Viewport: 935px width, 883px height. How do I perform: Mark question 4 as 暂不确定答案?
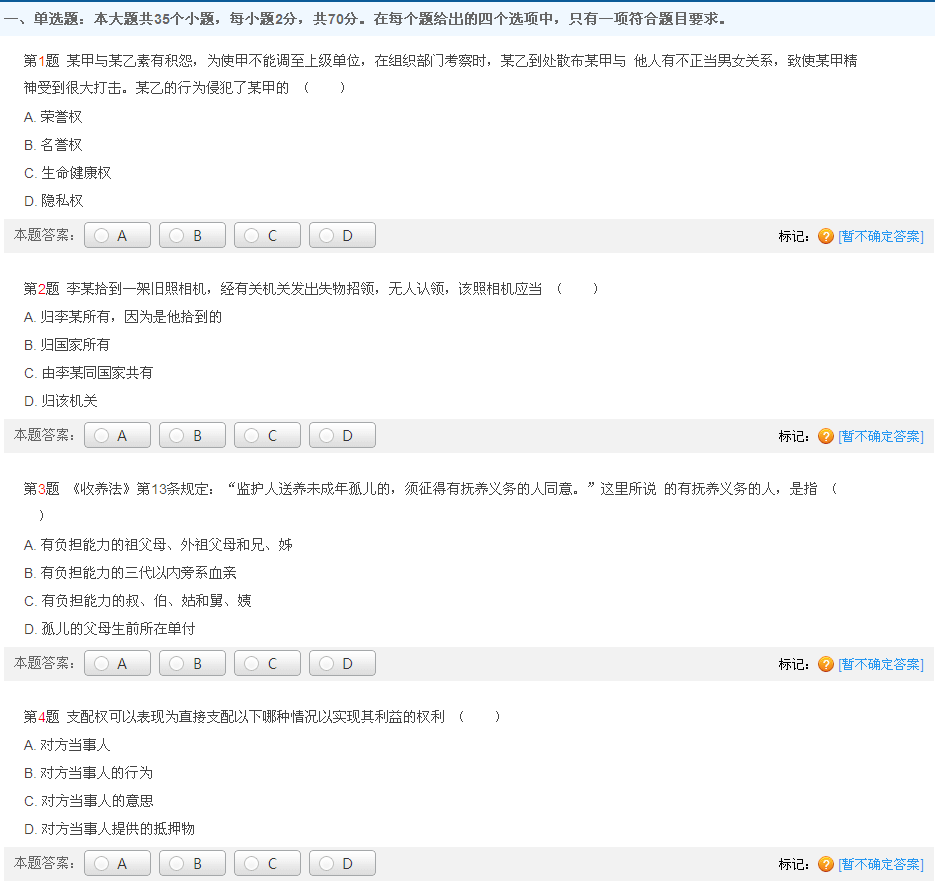pyautogui.click(x=881, y=864)
